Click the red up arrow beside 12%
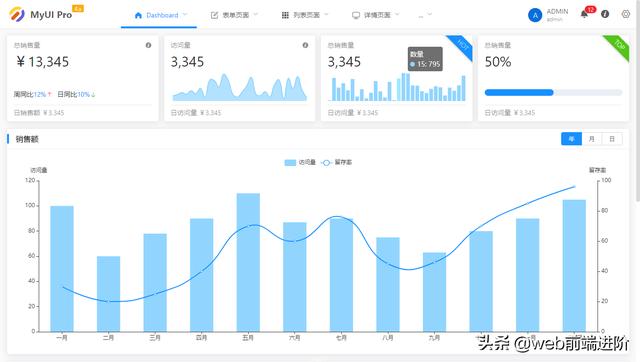 coord(49,94)
